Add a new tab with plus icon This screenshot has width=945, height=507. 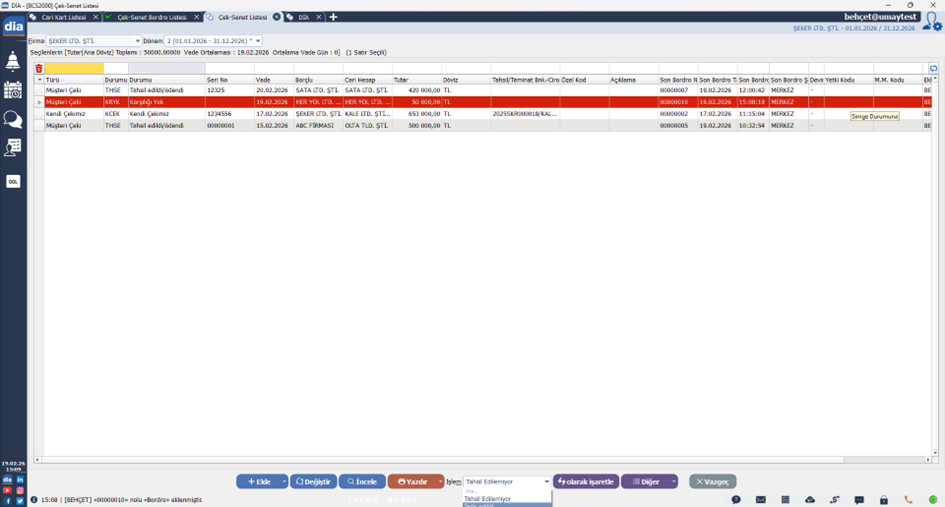coord(333,17)
